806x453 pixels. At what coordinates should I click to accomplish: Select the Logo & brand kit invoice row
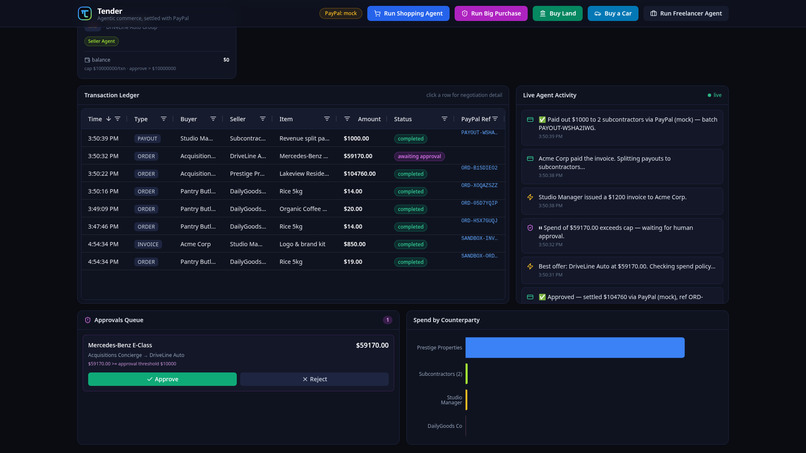click(x=293, y=244)
